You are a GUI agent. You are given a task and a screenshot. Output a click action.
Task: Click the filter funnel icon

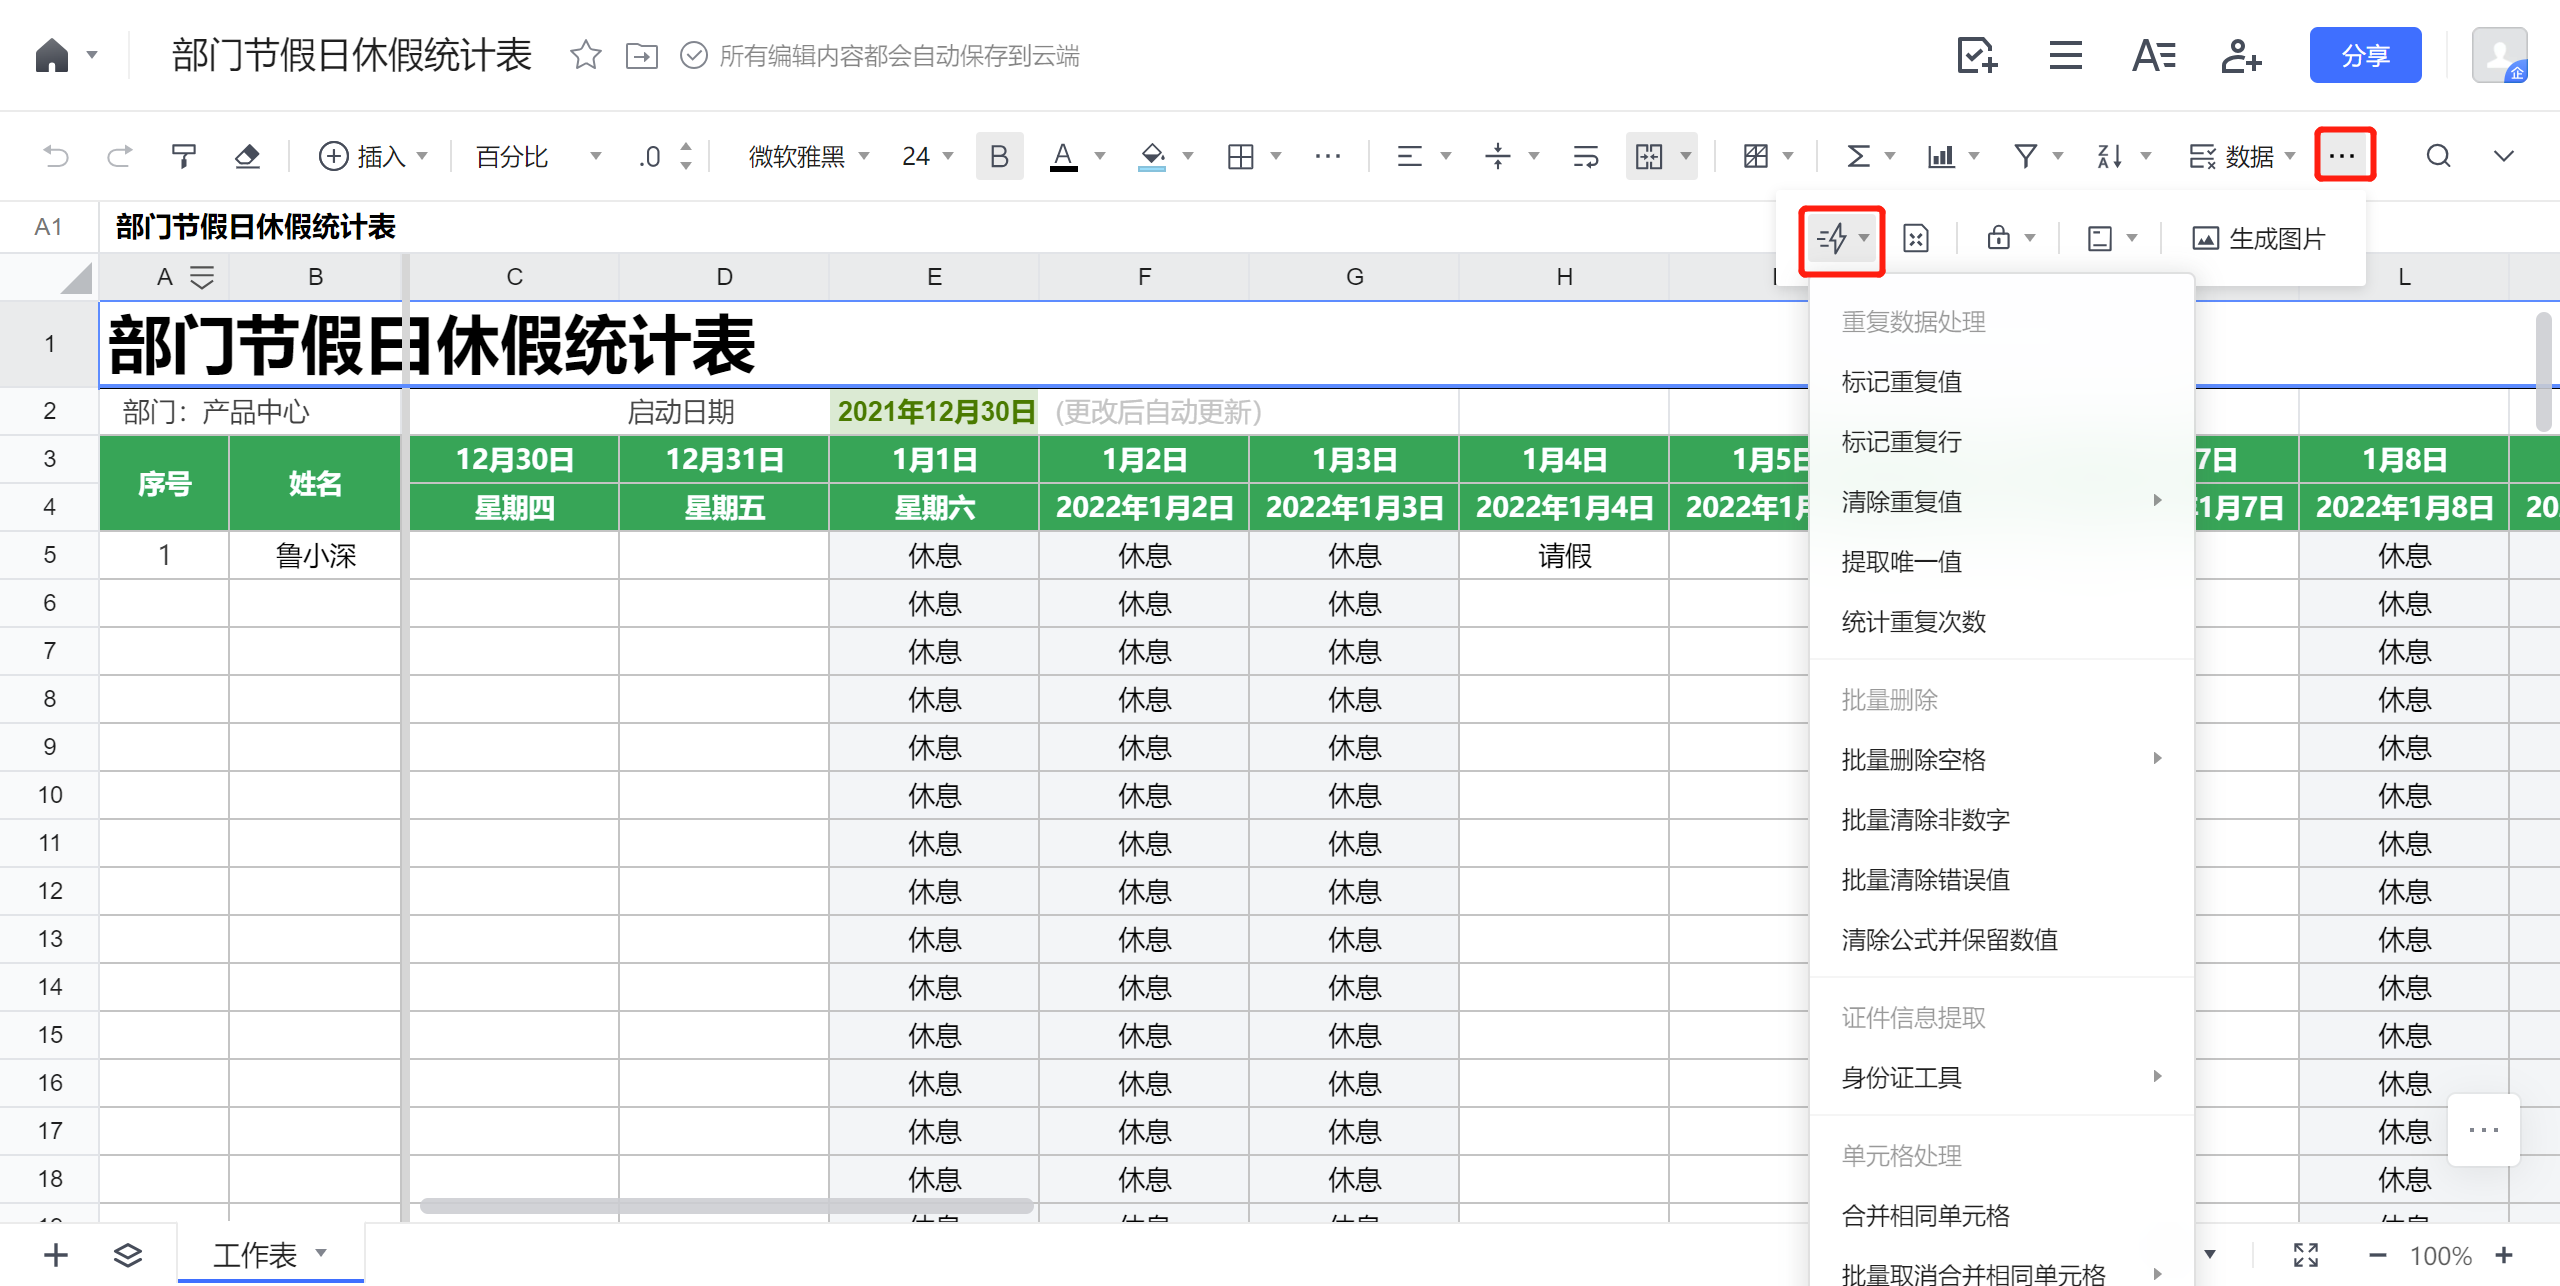tap(2025, 156)
